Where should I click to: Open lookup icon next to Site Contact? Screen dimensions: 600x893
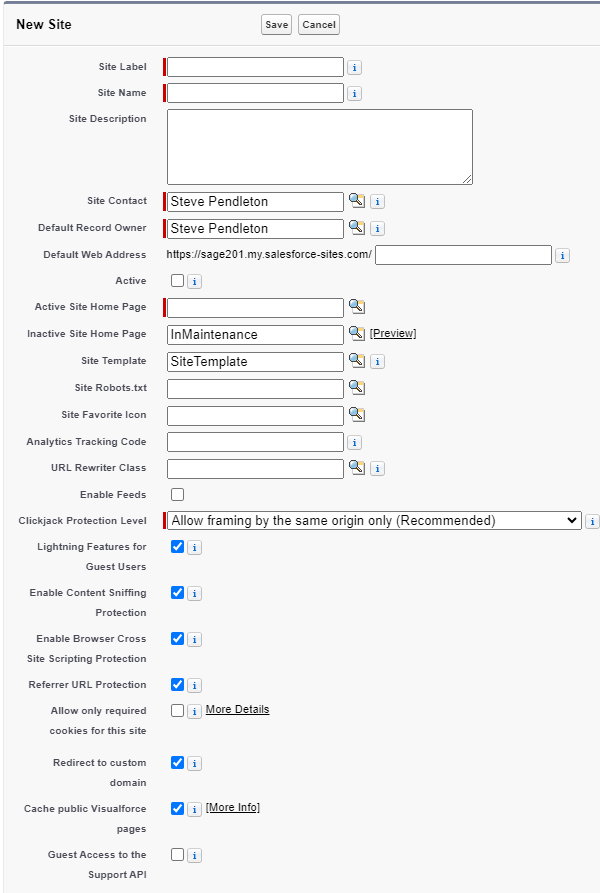point(356,200)
